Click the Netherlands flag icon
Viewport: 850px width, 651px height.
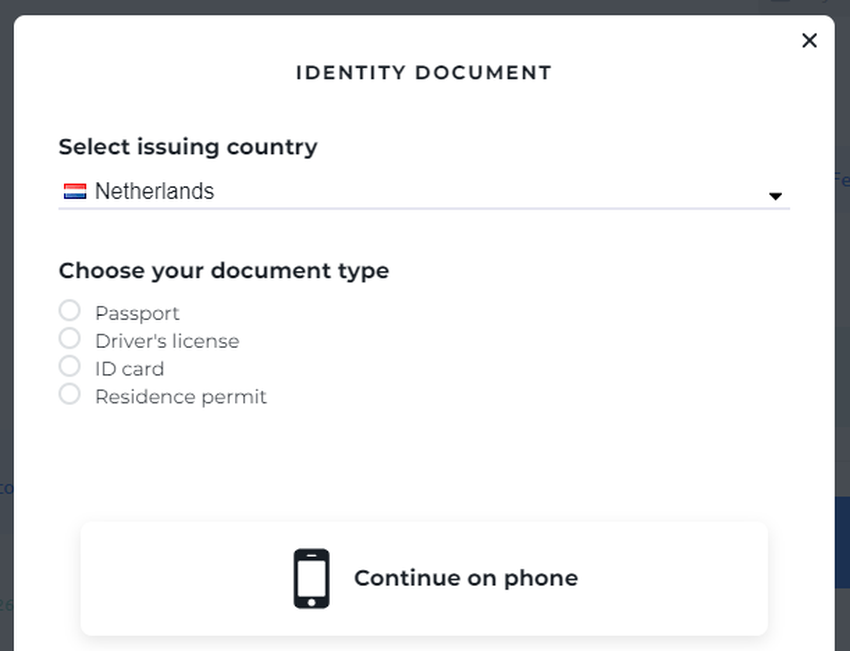point(75,191)
